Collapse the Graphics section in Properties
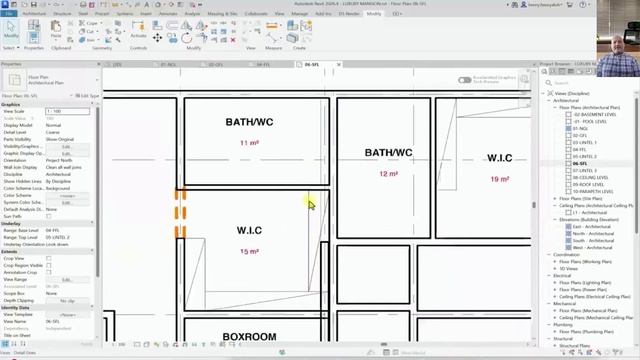The image size is (640, 360). point(92,104)
